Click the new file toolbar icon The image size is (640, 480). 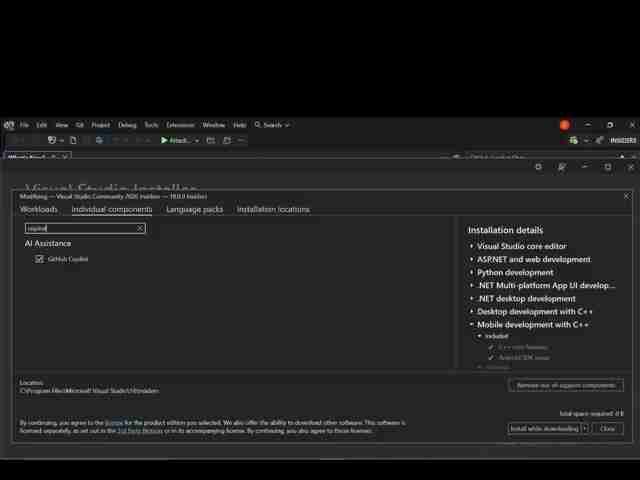[x=73, y=140]
